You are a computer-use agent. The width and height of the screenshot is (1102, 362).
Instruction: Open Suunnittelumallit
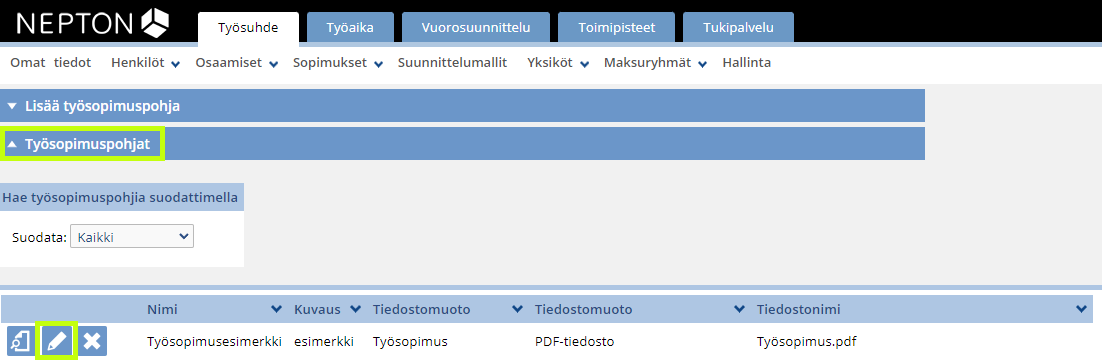pyautogui.click(x=453, y=63)
